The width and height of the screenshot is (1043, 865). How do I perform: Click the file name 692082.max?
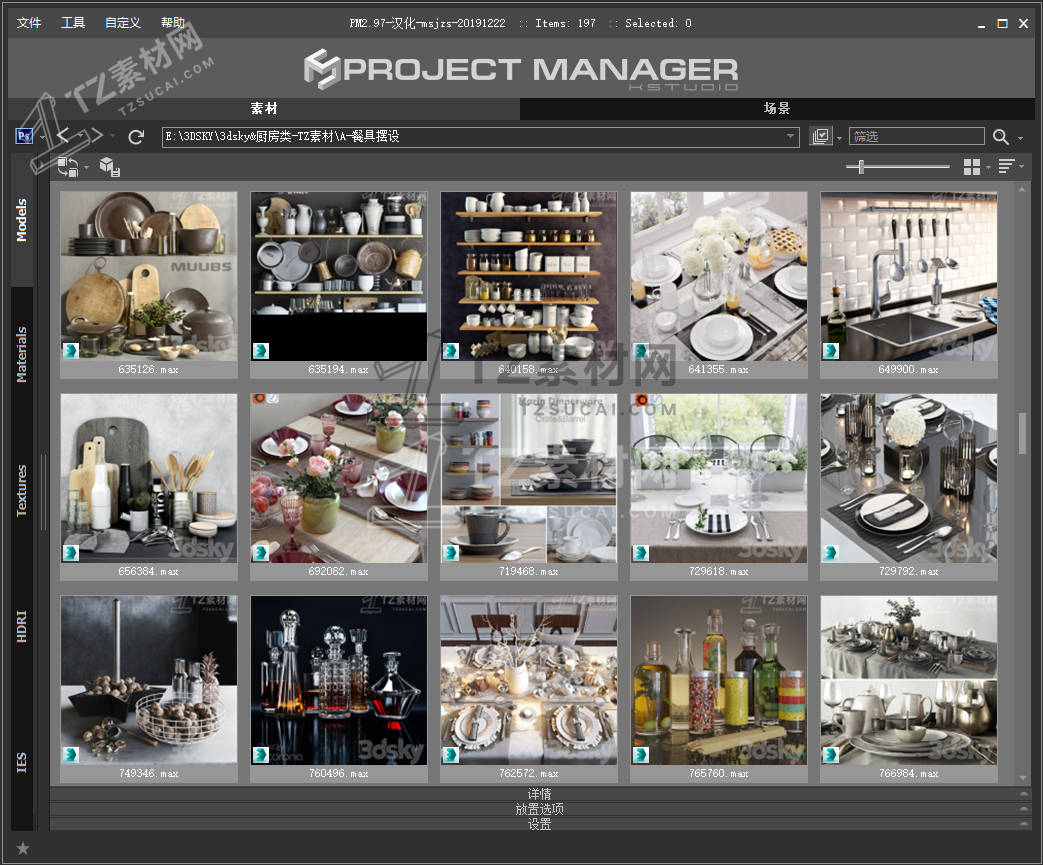click(339, 572)
